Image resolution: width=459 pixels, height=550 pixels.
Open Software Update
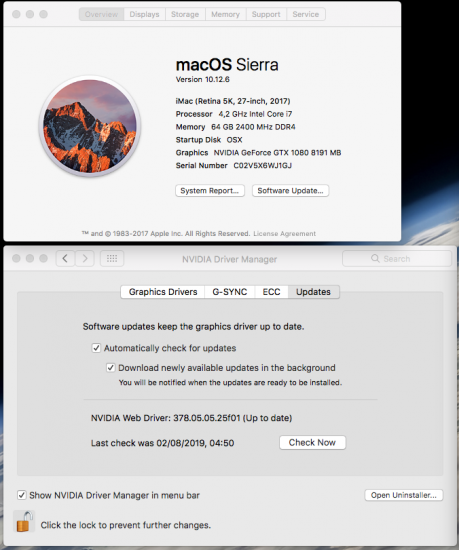coord(290,190)
